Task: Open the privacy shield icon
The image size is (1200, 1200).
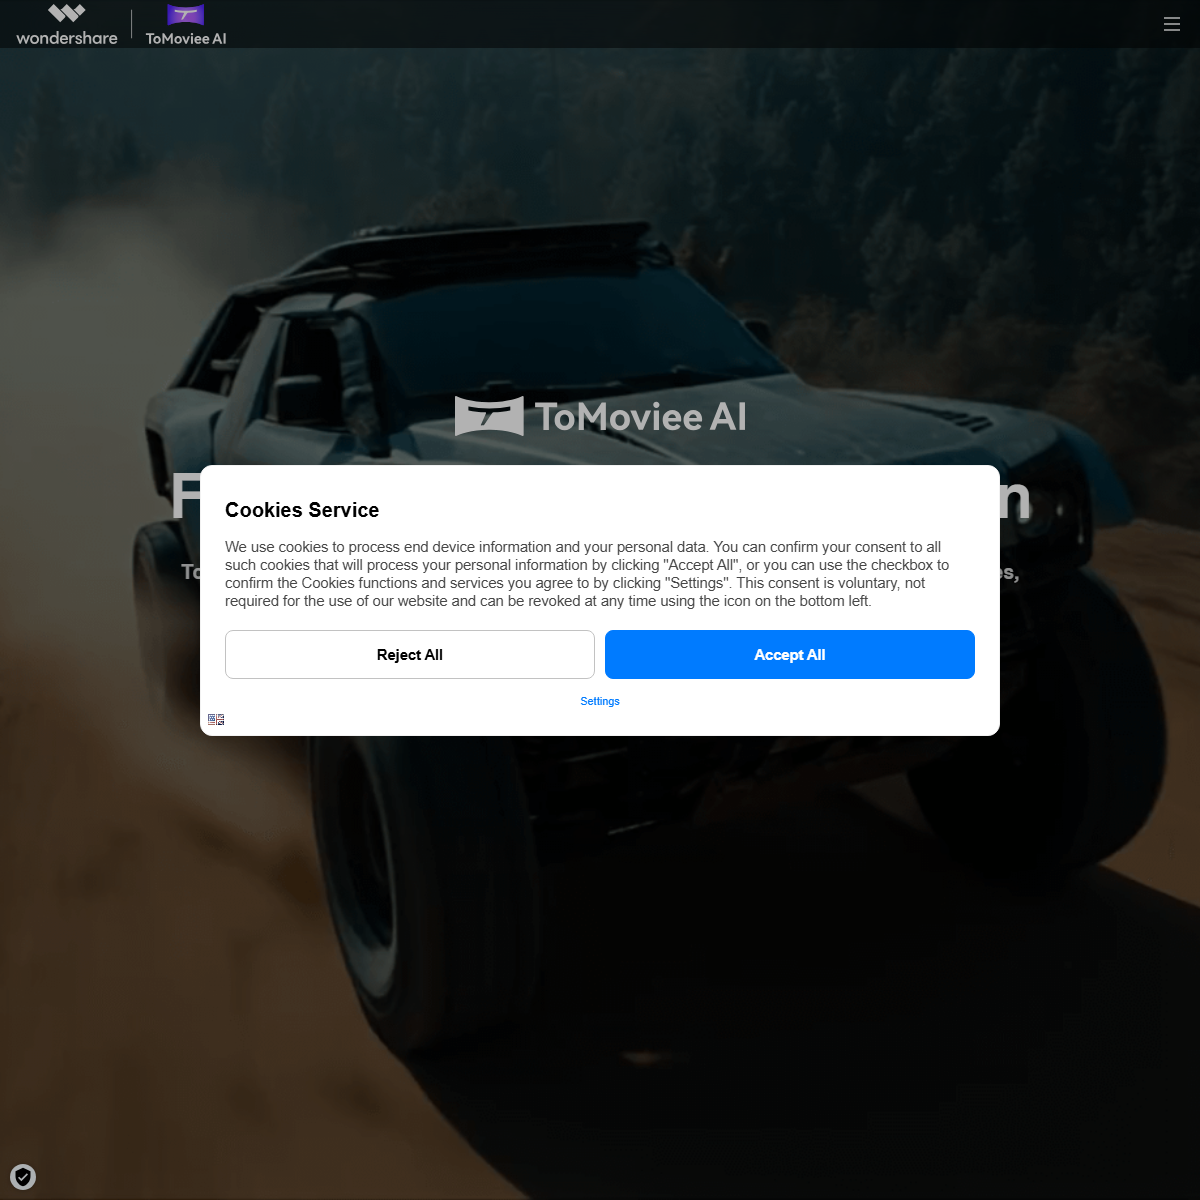Action: (x=23, y=1177)
